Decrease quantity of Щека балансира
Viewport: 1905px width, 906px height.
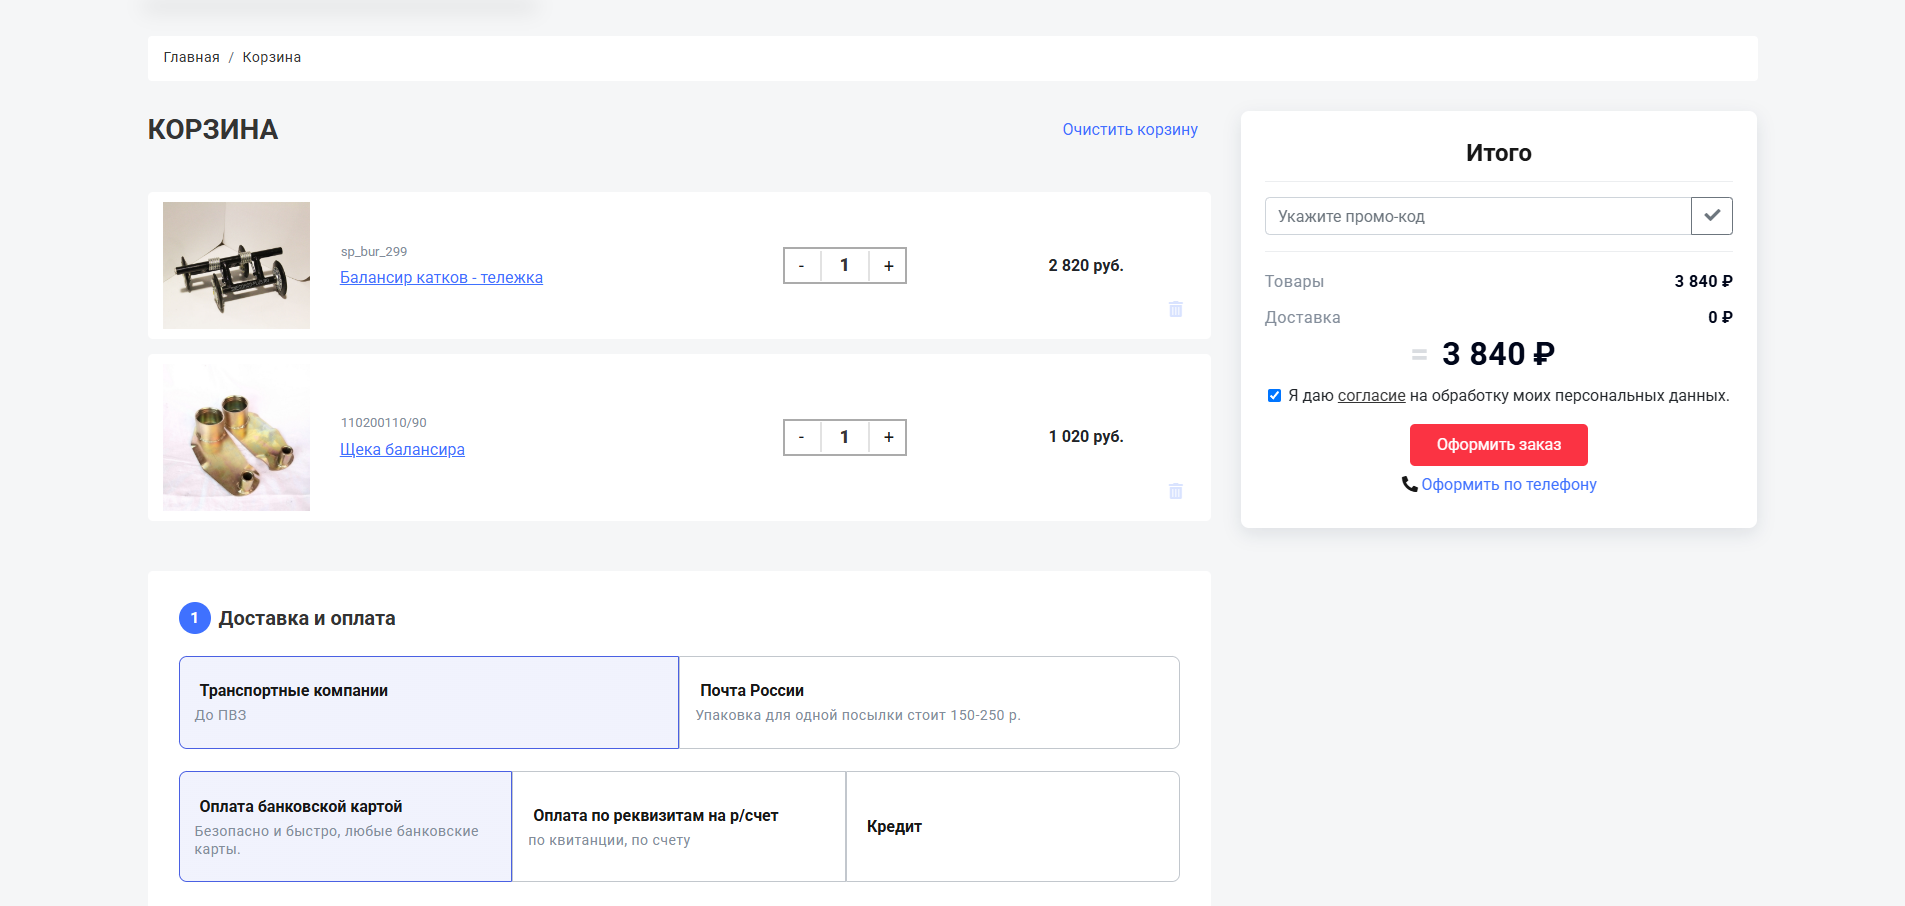pos(802,437)
